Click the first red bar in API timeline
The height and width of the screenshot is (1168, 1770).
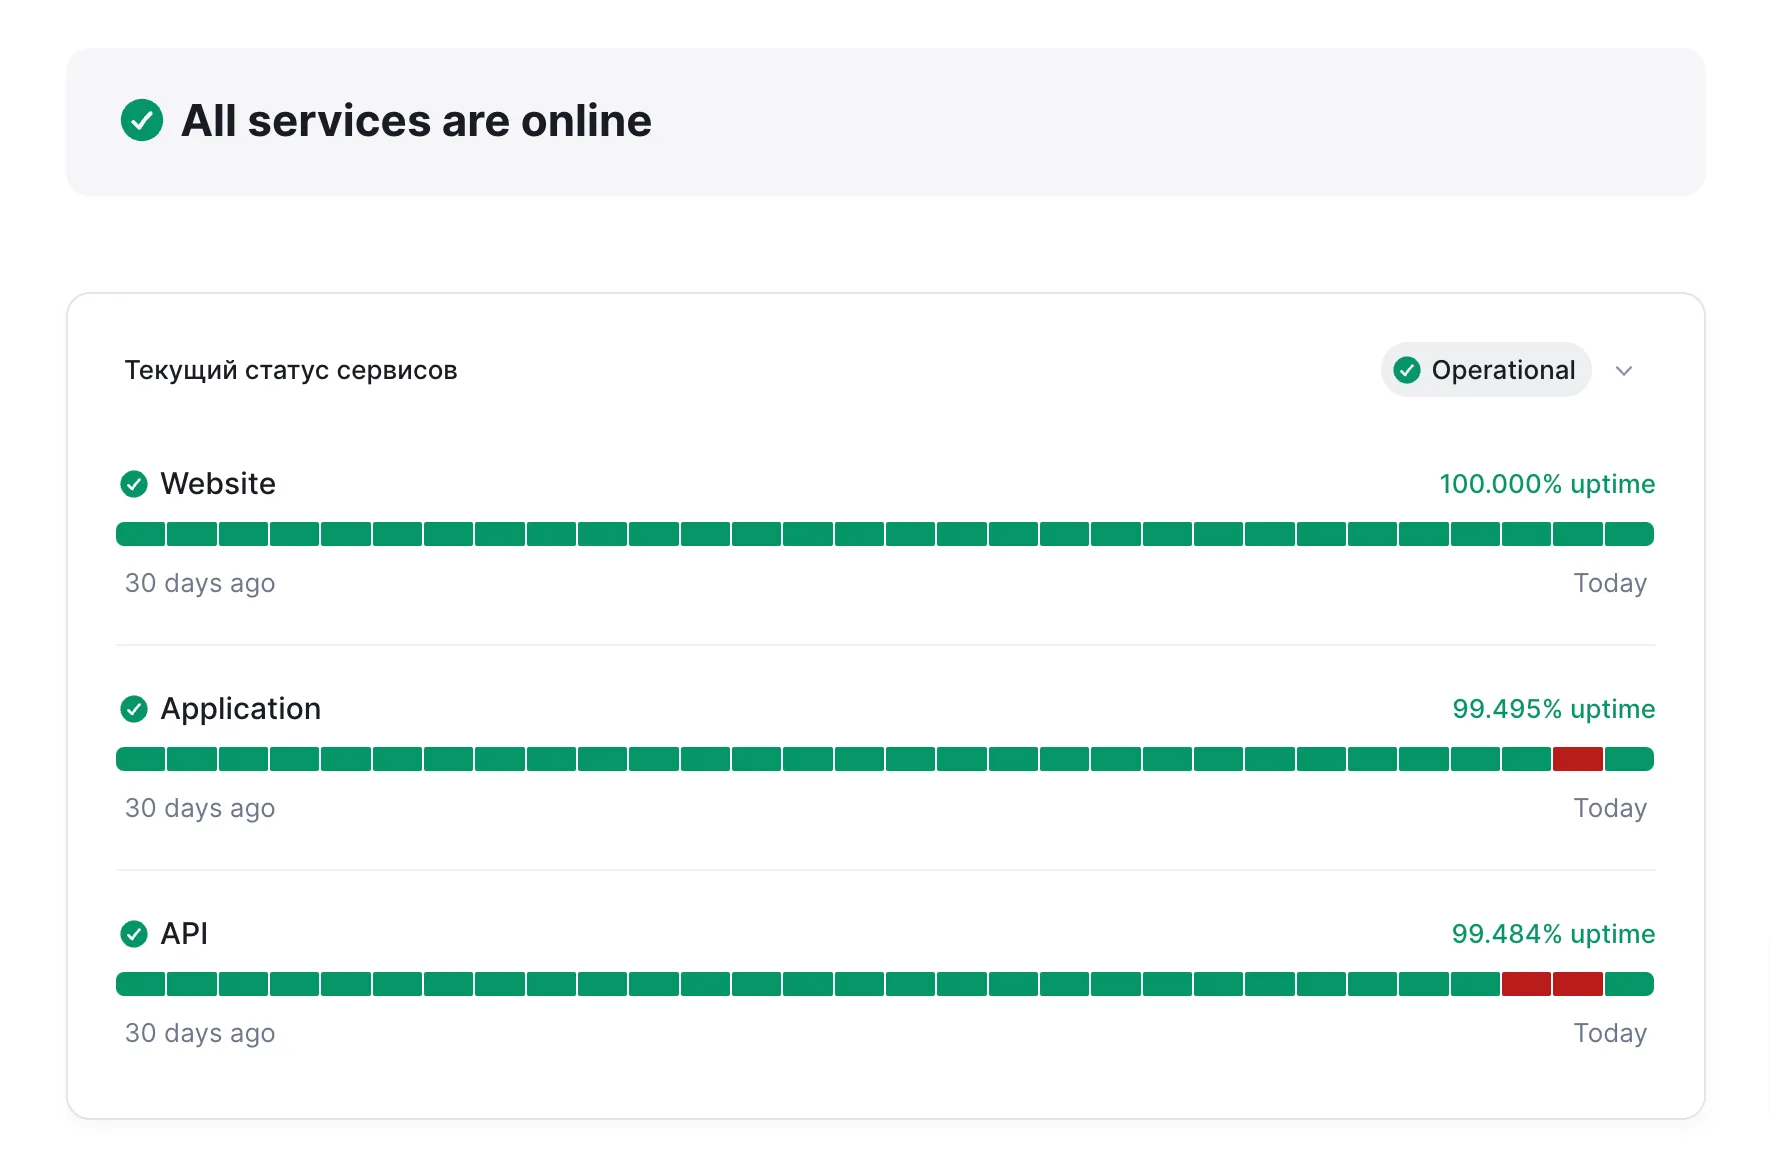(x=1526, y=984)
